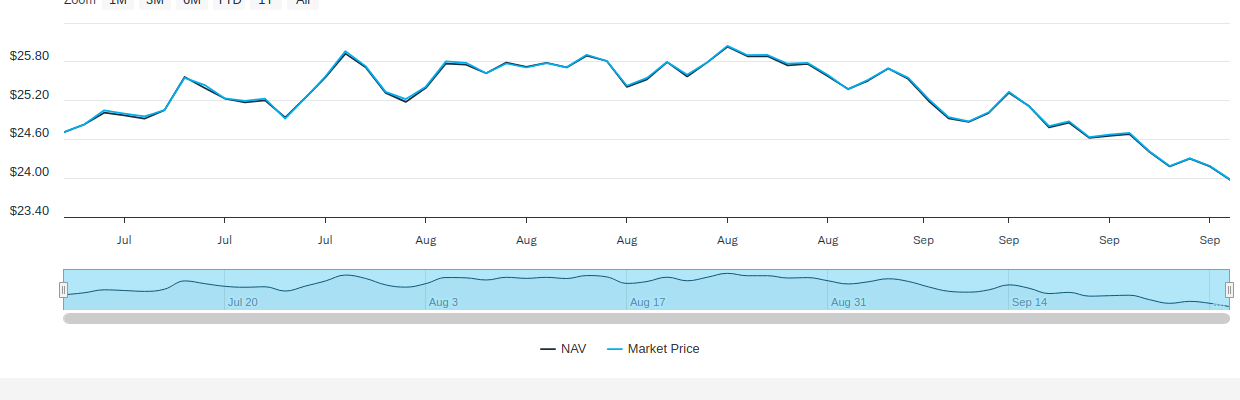
Task: Show All data with the All zoom button
Action: click(x=303, y=3)
